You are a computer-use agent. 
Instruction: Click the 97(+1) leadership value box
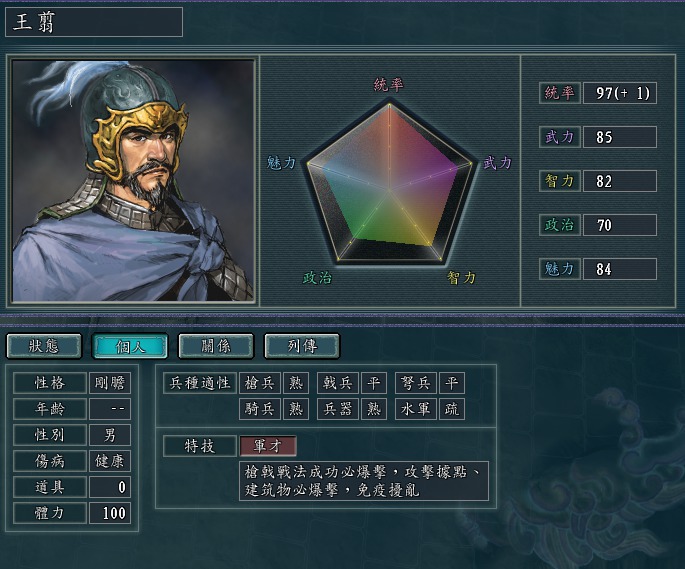[620, 93]
